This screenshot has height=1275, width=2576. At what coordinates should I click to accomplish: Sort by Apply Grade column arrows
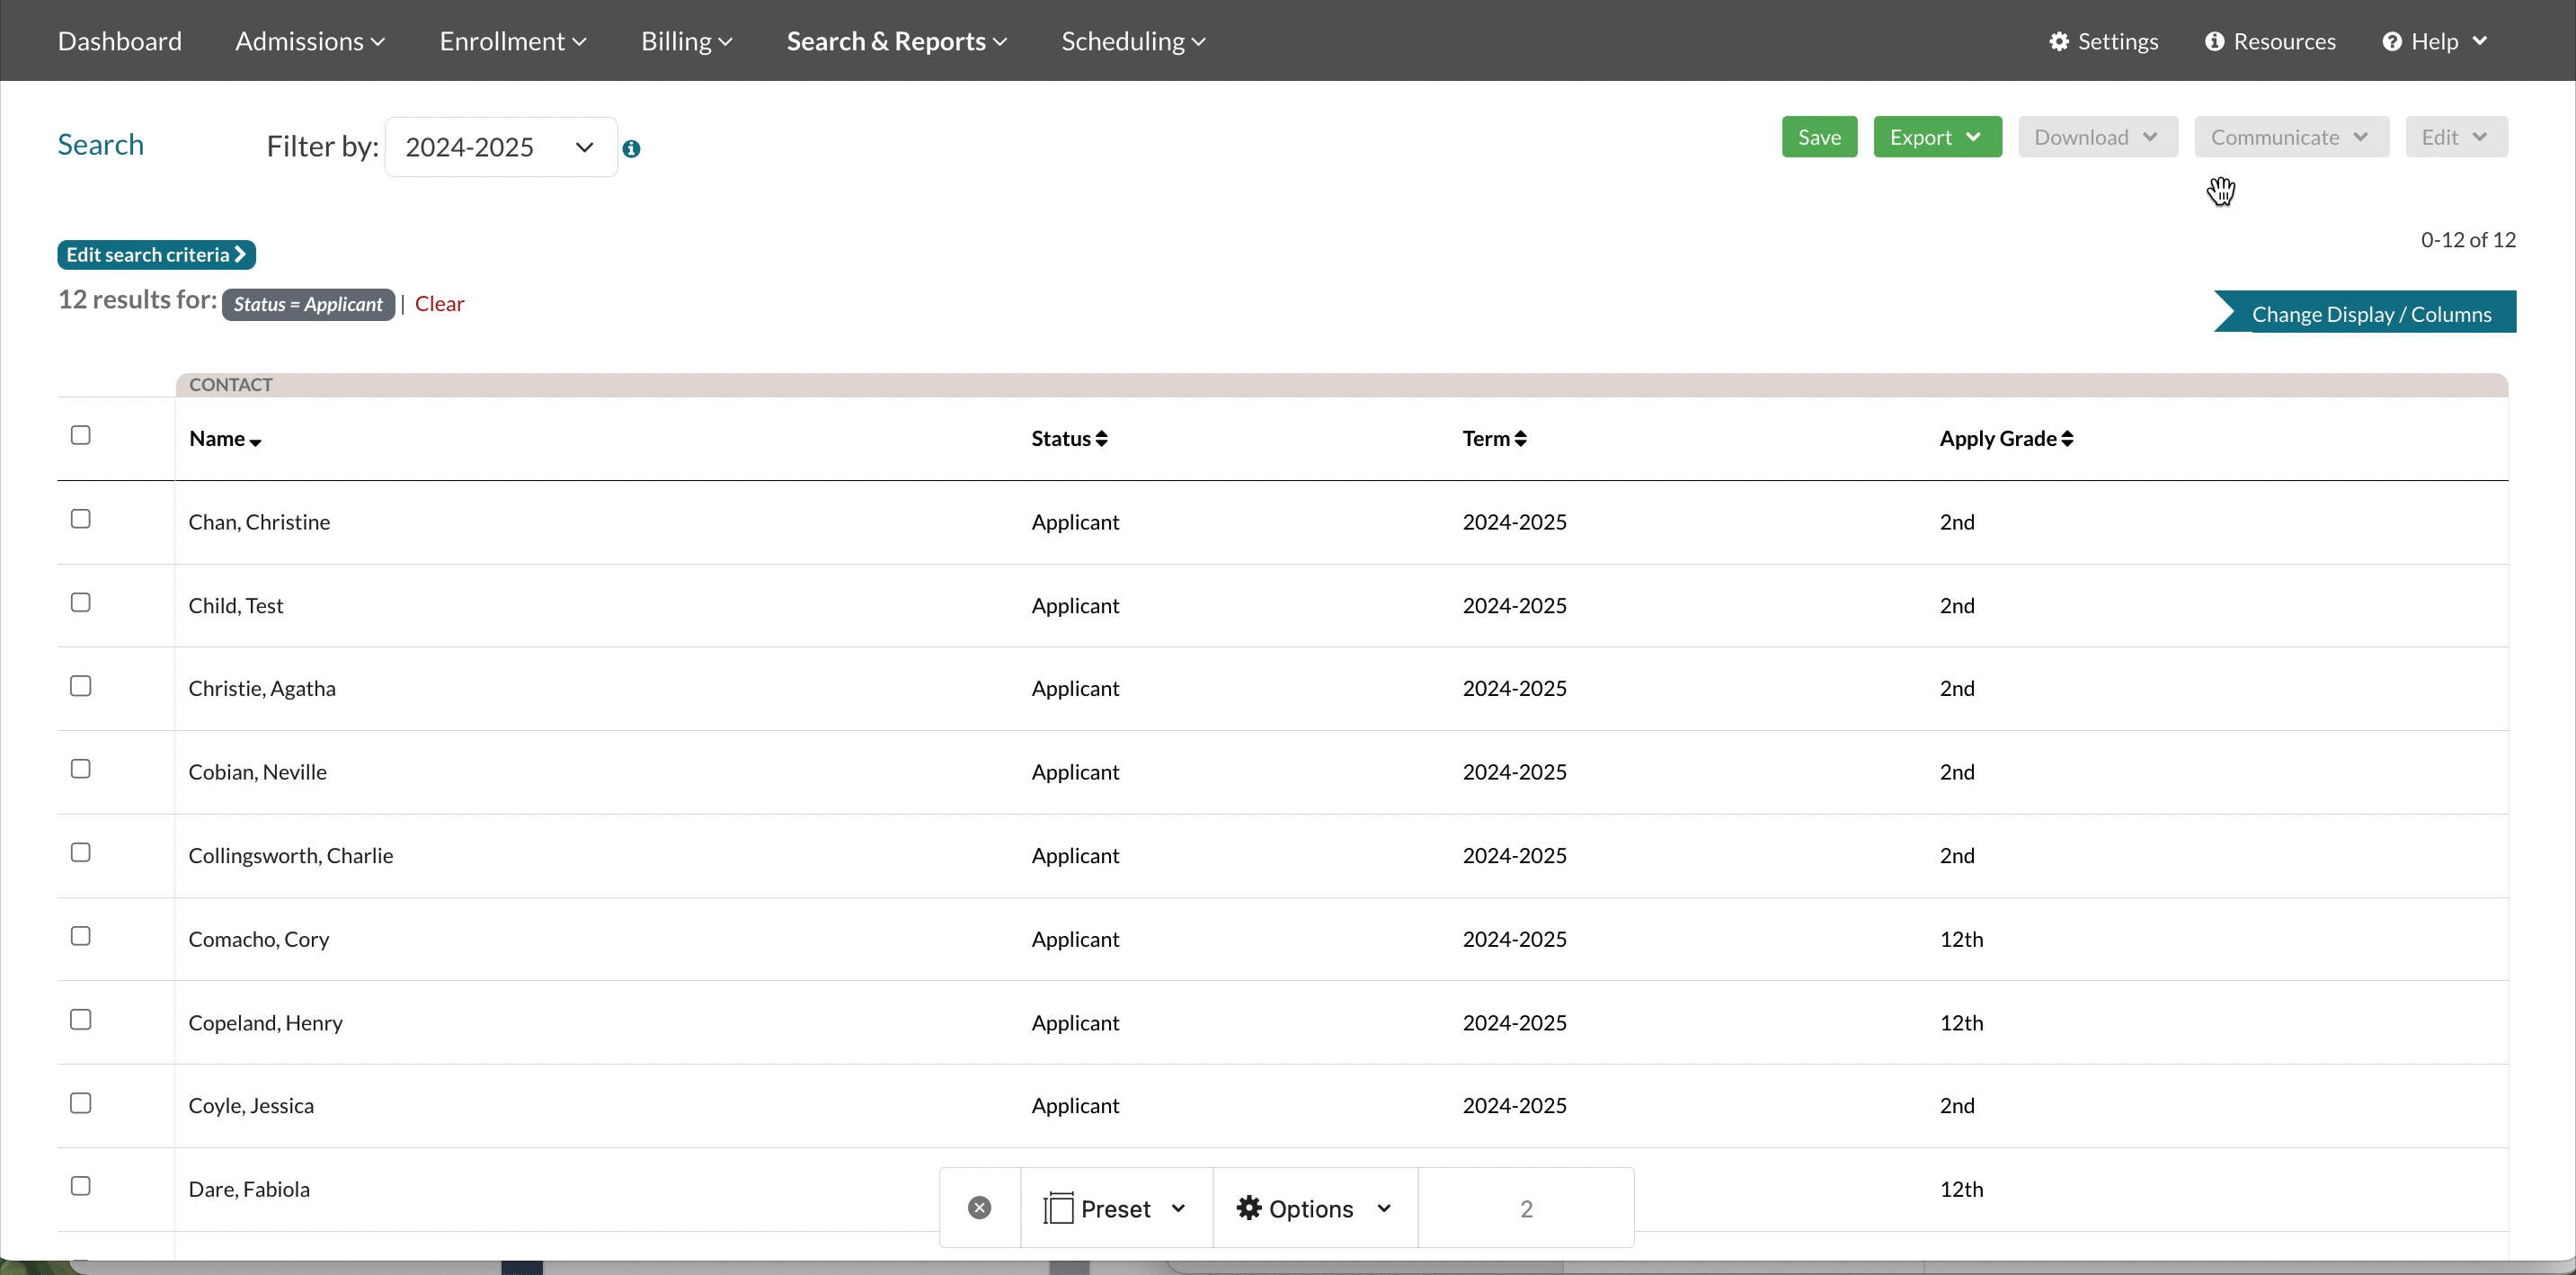pos(2067,439)
